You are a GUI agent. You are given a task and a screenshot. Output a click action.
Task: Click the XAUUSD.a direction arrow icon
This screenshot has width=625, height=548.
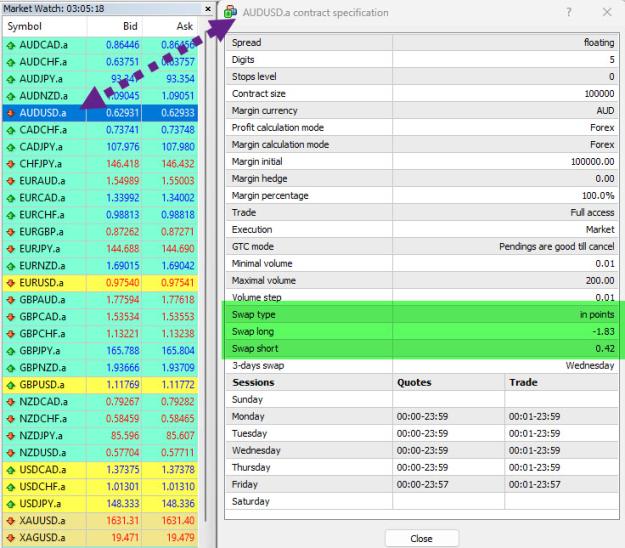pyautogui.click(x=11, y=521)
